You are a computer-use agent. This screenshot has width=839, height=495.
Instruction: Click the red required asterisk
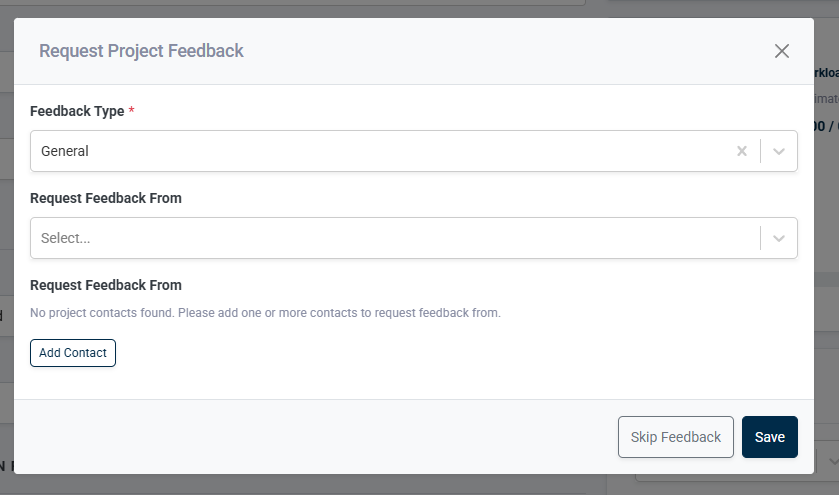(131, 111)
